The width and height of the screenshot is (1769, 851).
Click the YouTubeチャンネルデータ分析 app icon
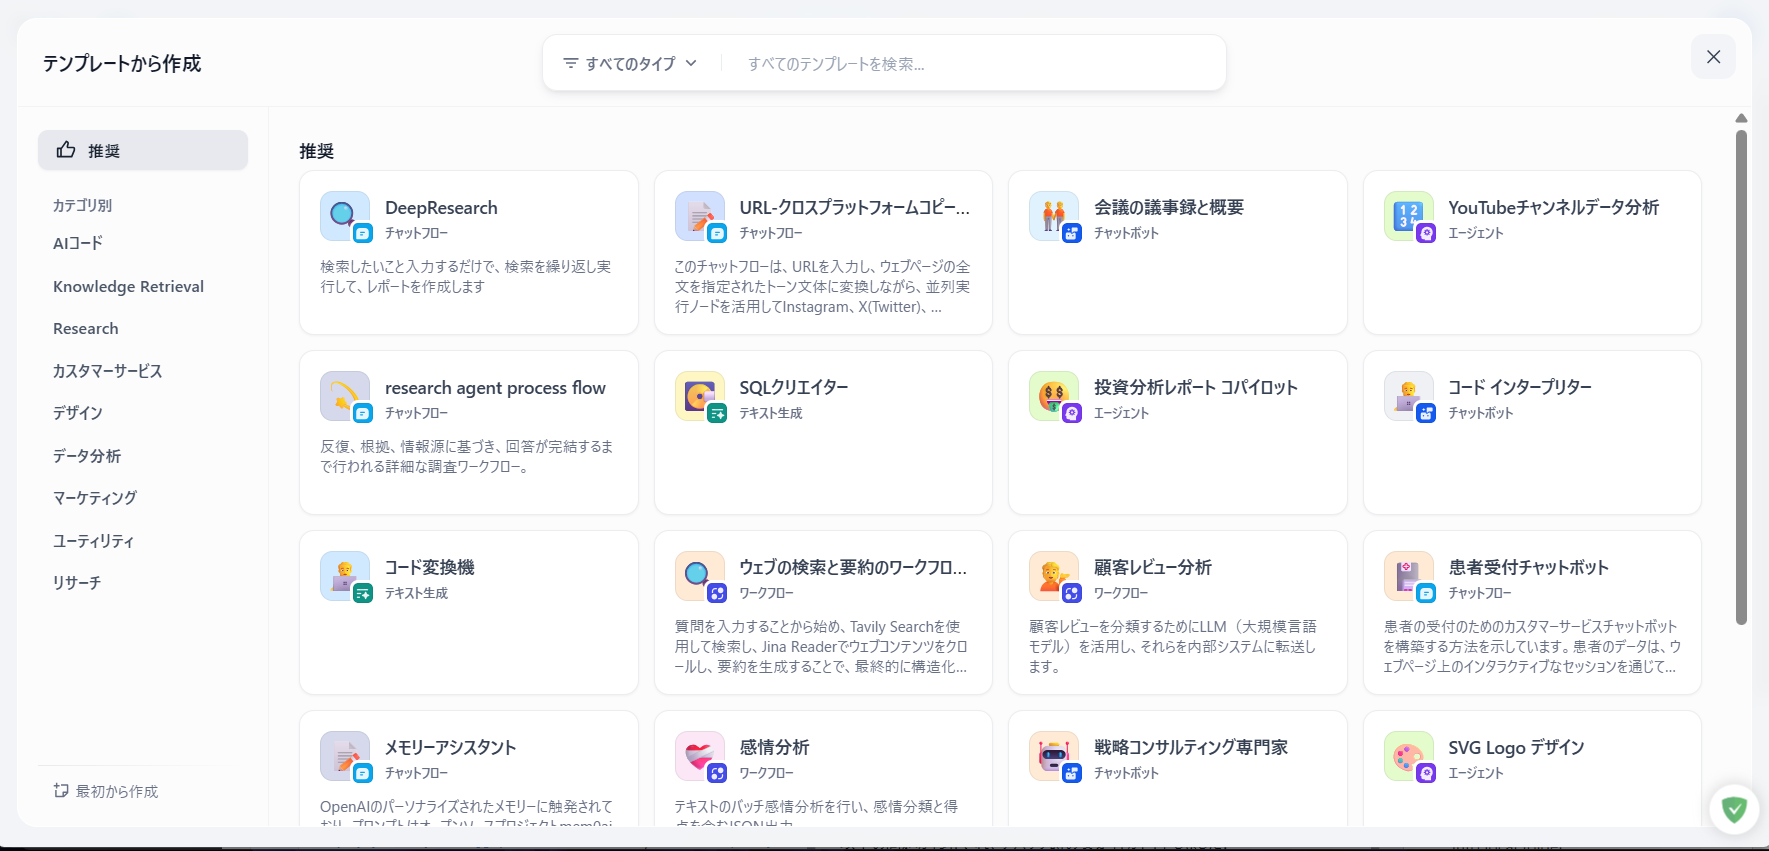[1408, 216]
